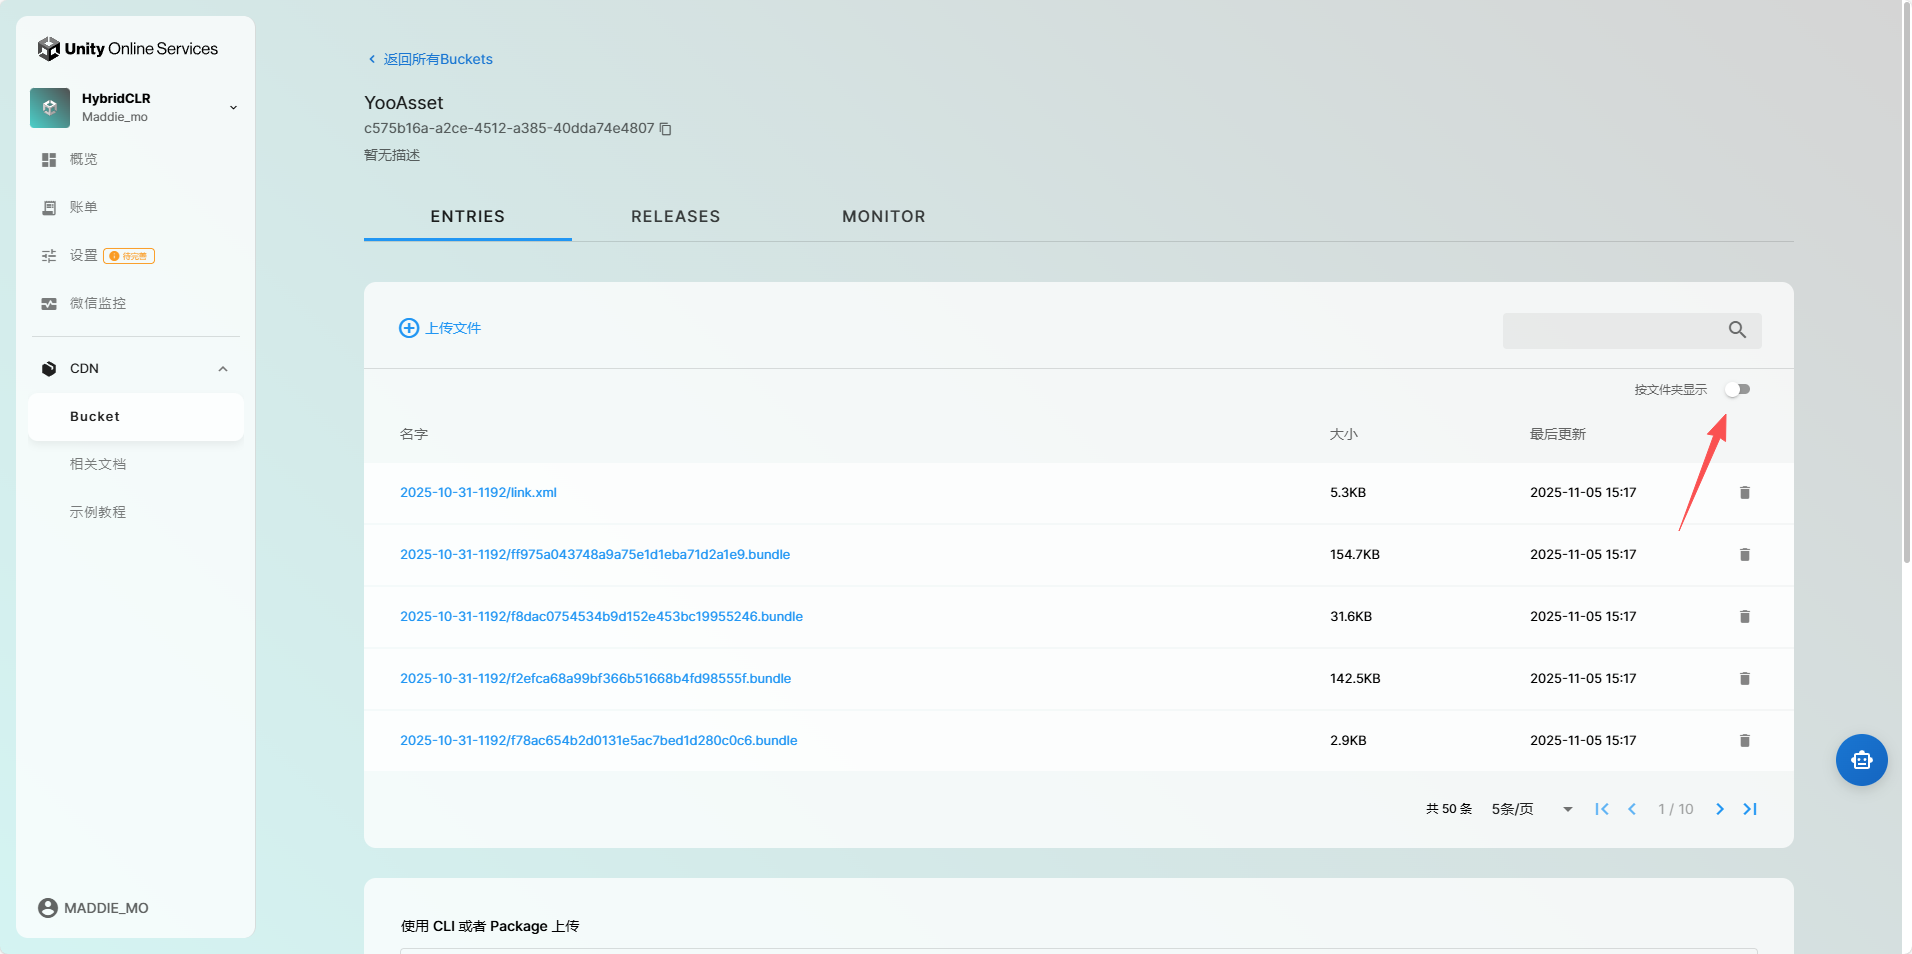Open the f8dac0754534b9d152e453bc19955246.bundle entry
The height and width of the screenshot is (954, 1912).
[x=601, y=616]
